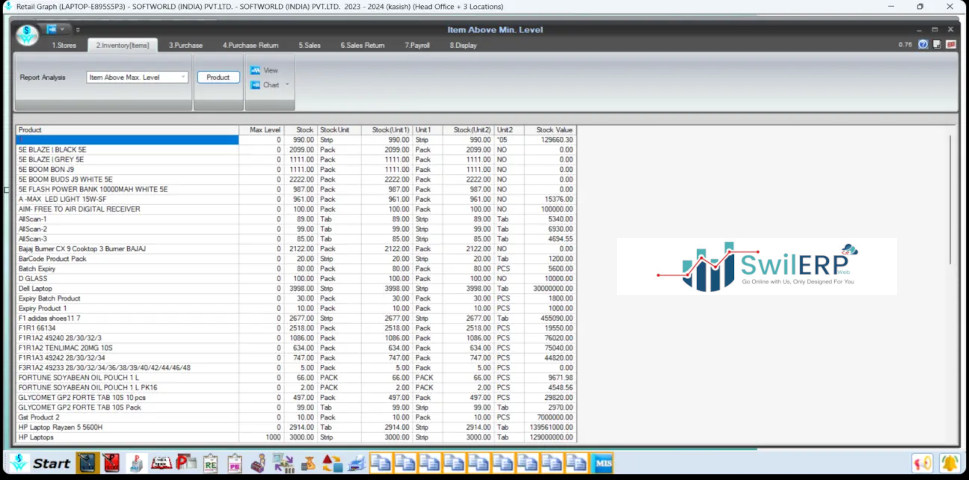
Task: Click the white notes page icon near help
Action: 937,44
